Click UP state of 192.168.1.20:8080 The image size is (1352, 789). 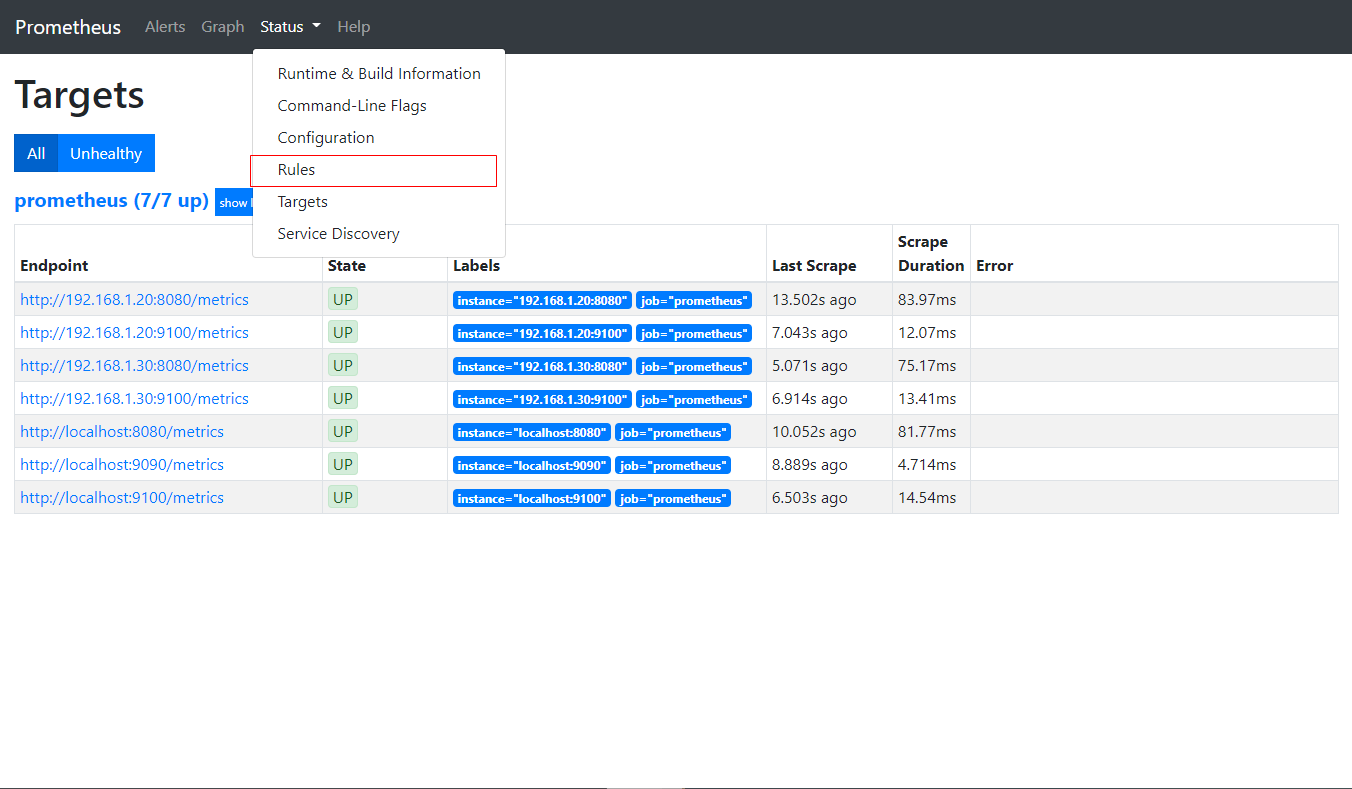pos(343,299)
